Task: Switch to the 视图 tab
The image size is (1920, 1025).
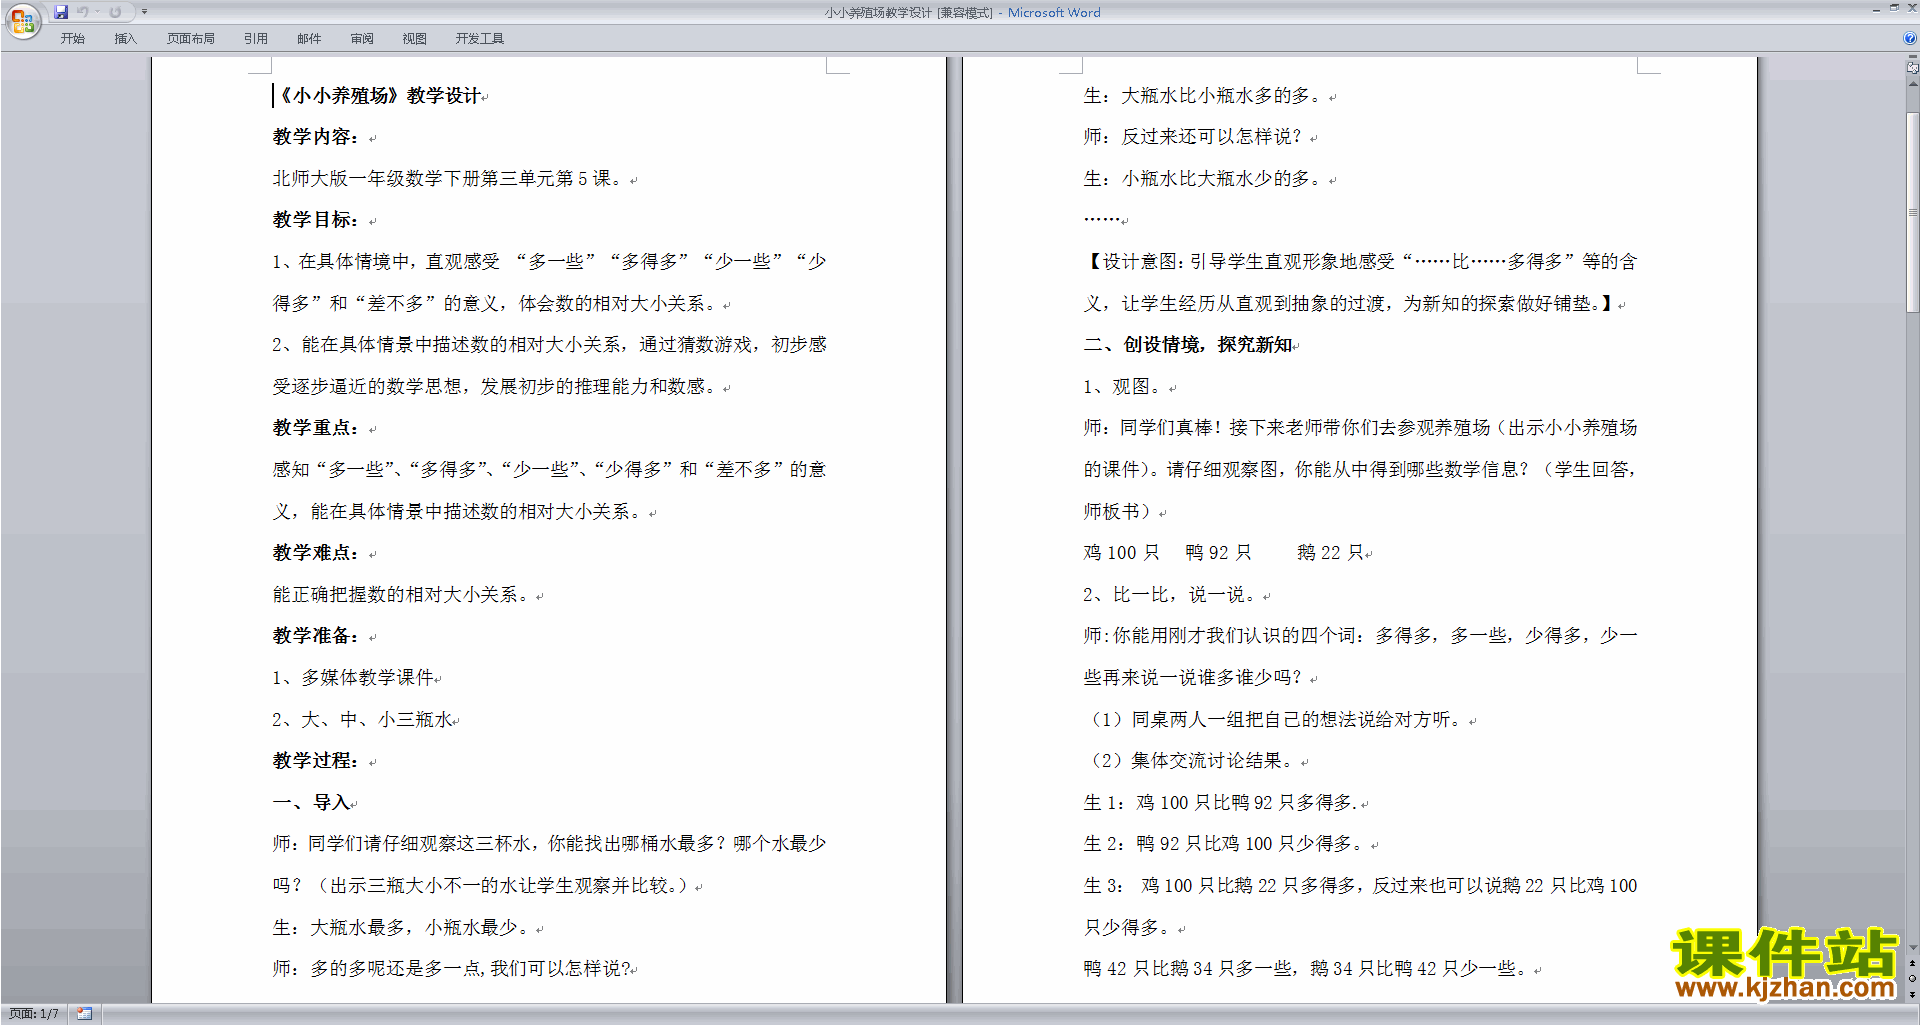Action: [x=415, y=38]
